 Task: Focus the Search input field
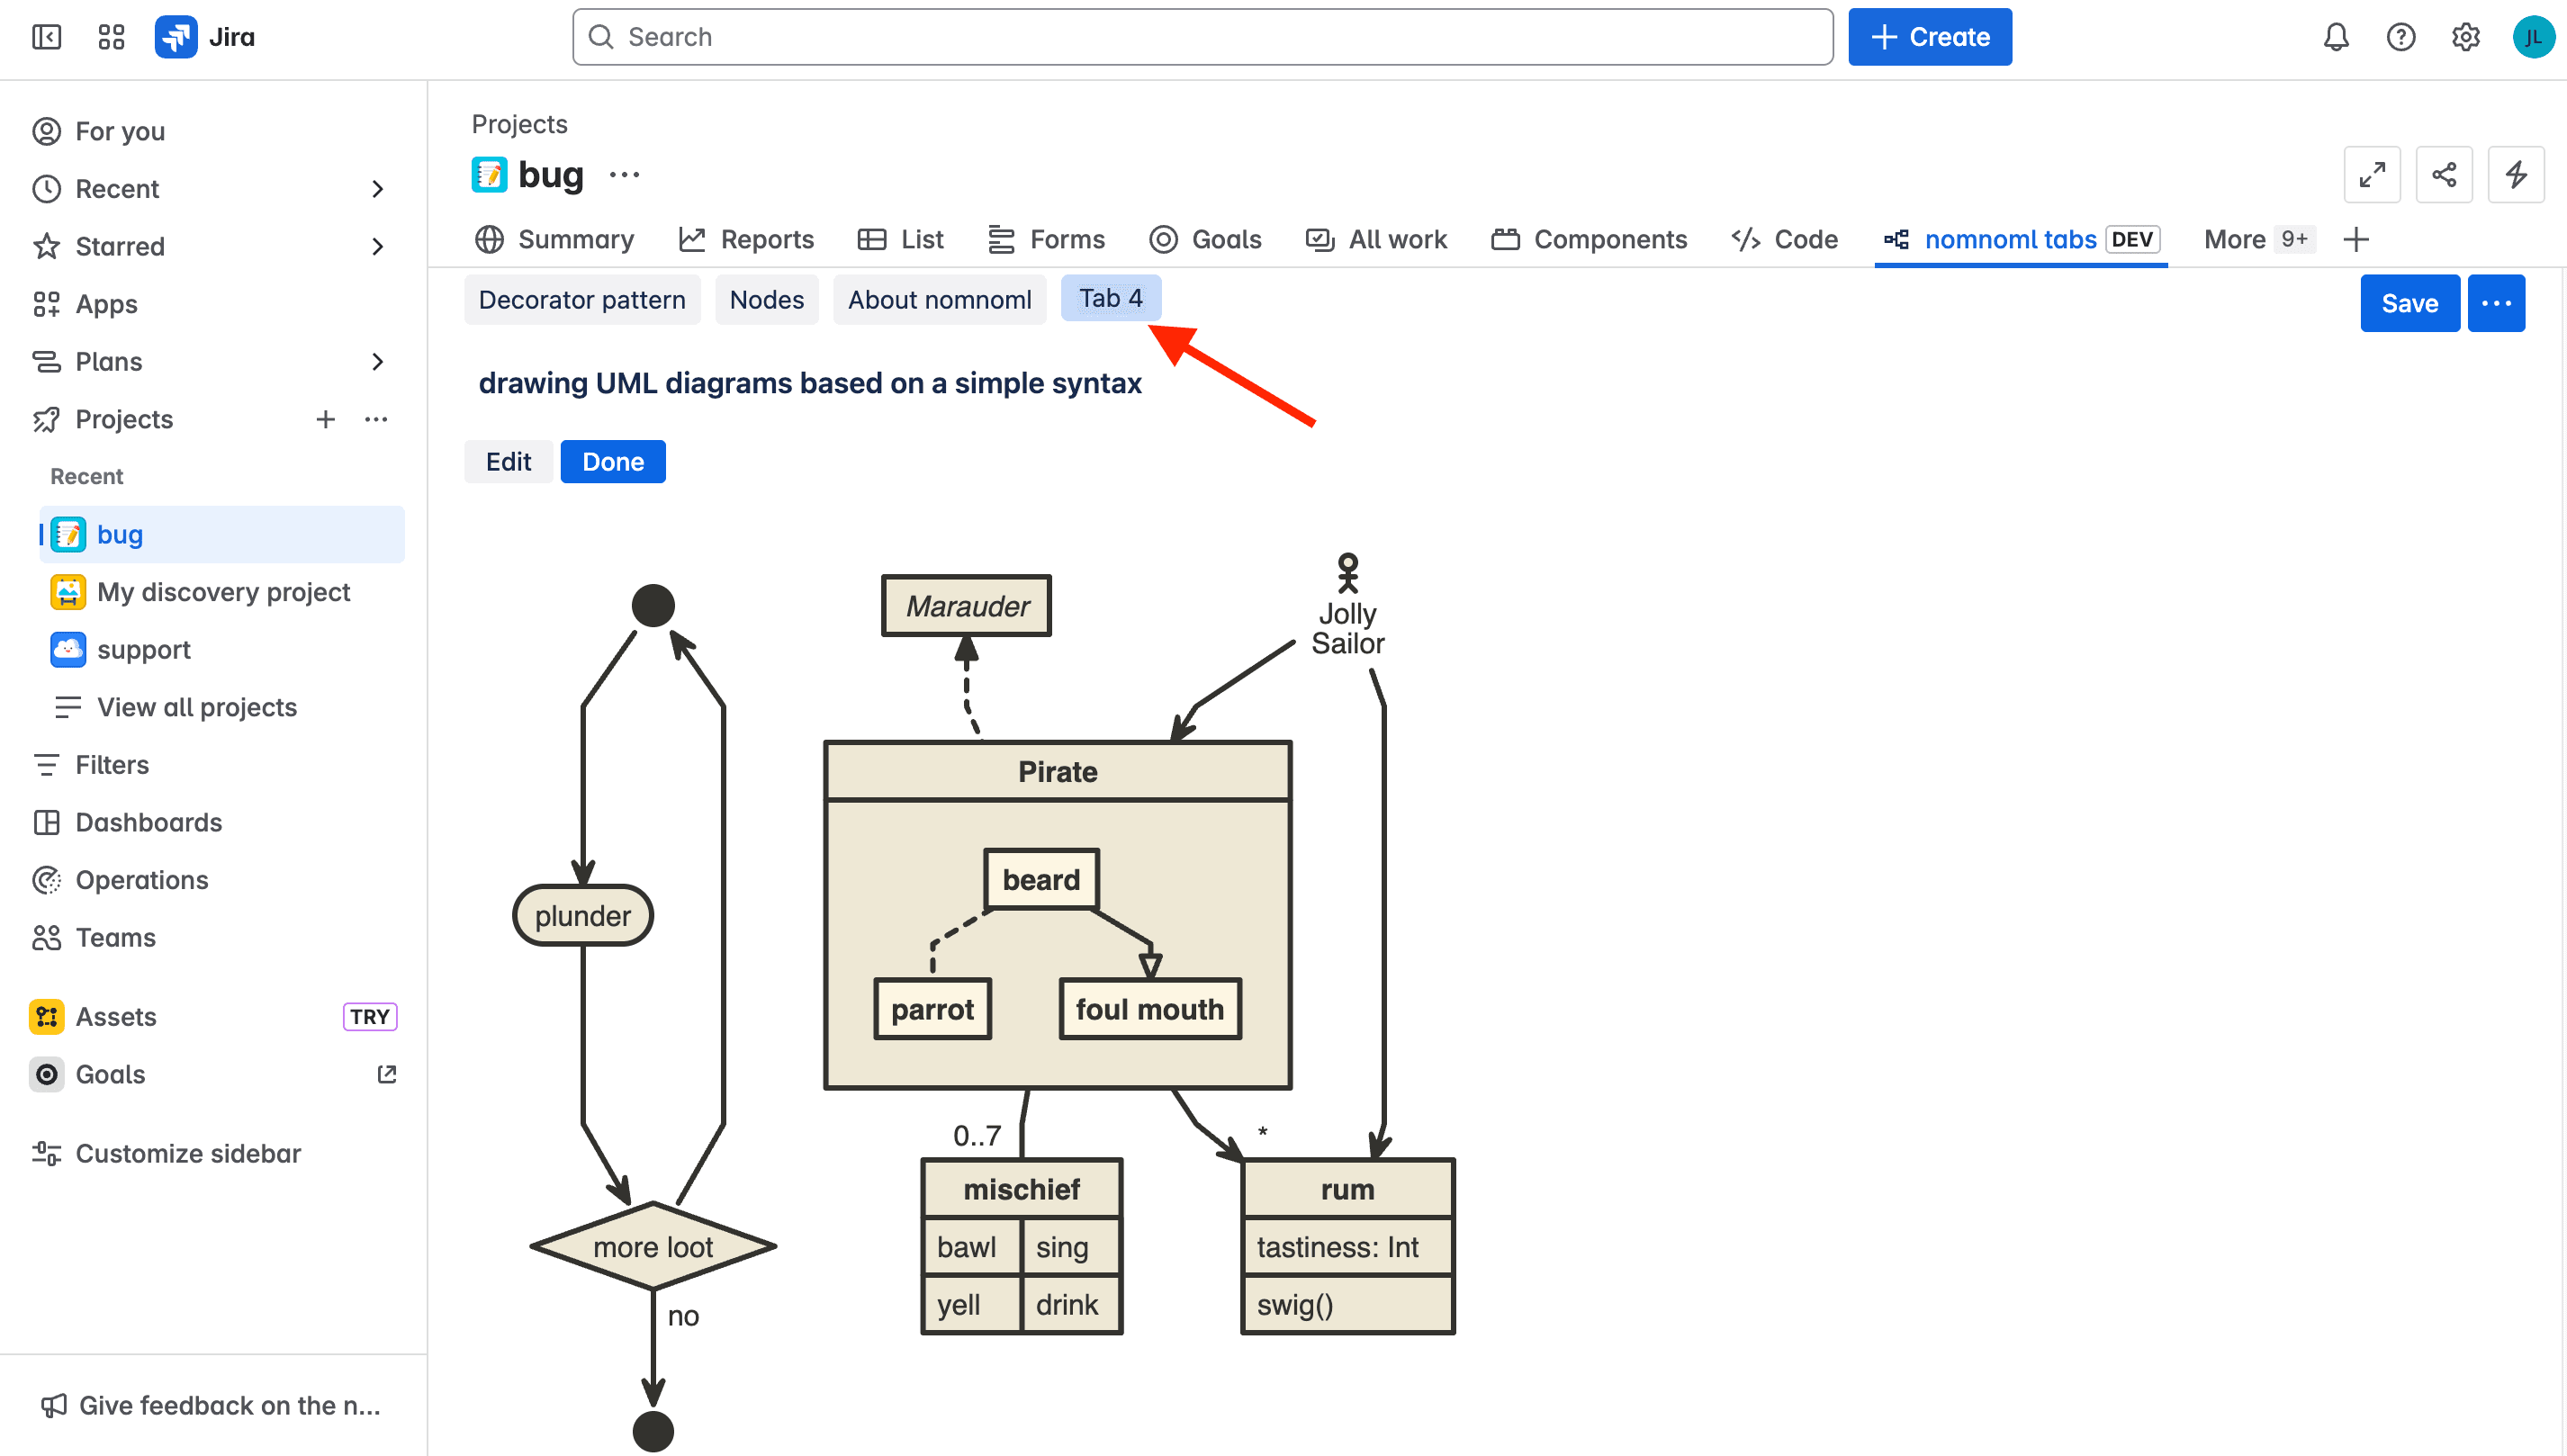[x=1202, y=37]
